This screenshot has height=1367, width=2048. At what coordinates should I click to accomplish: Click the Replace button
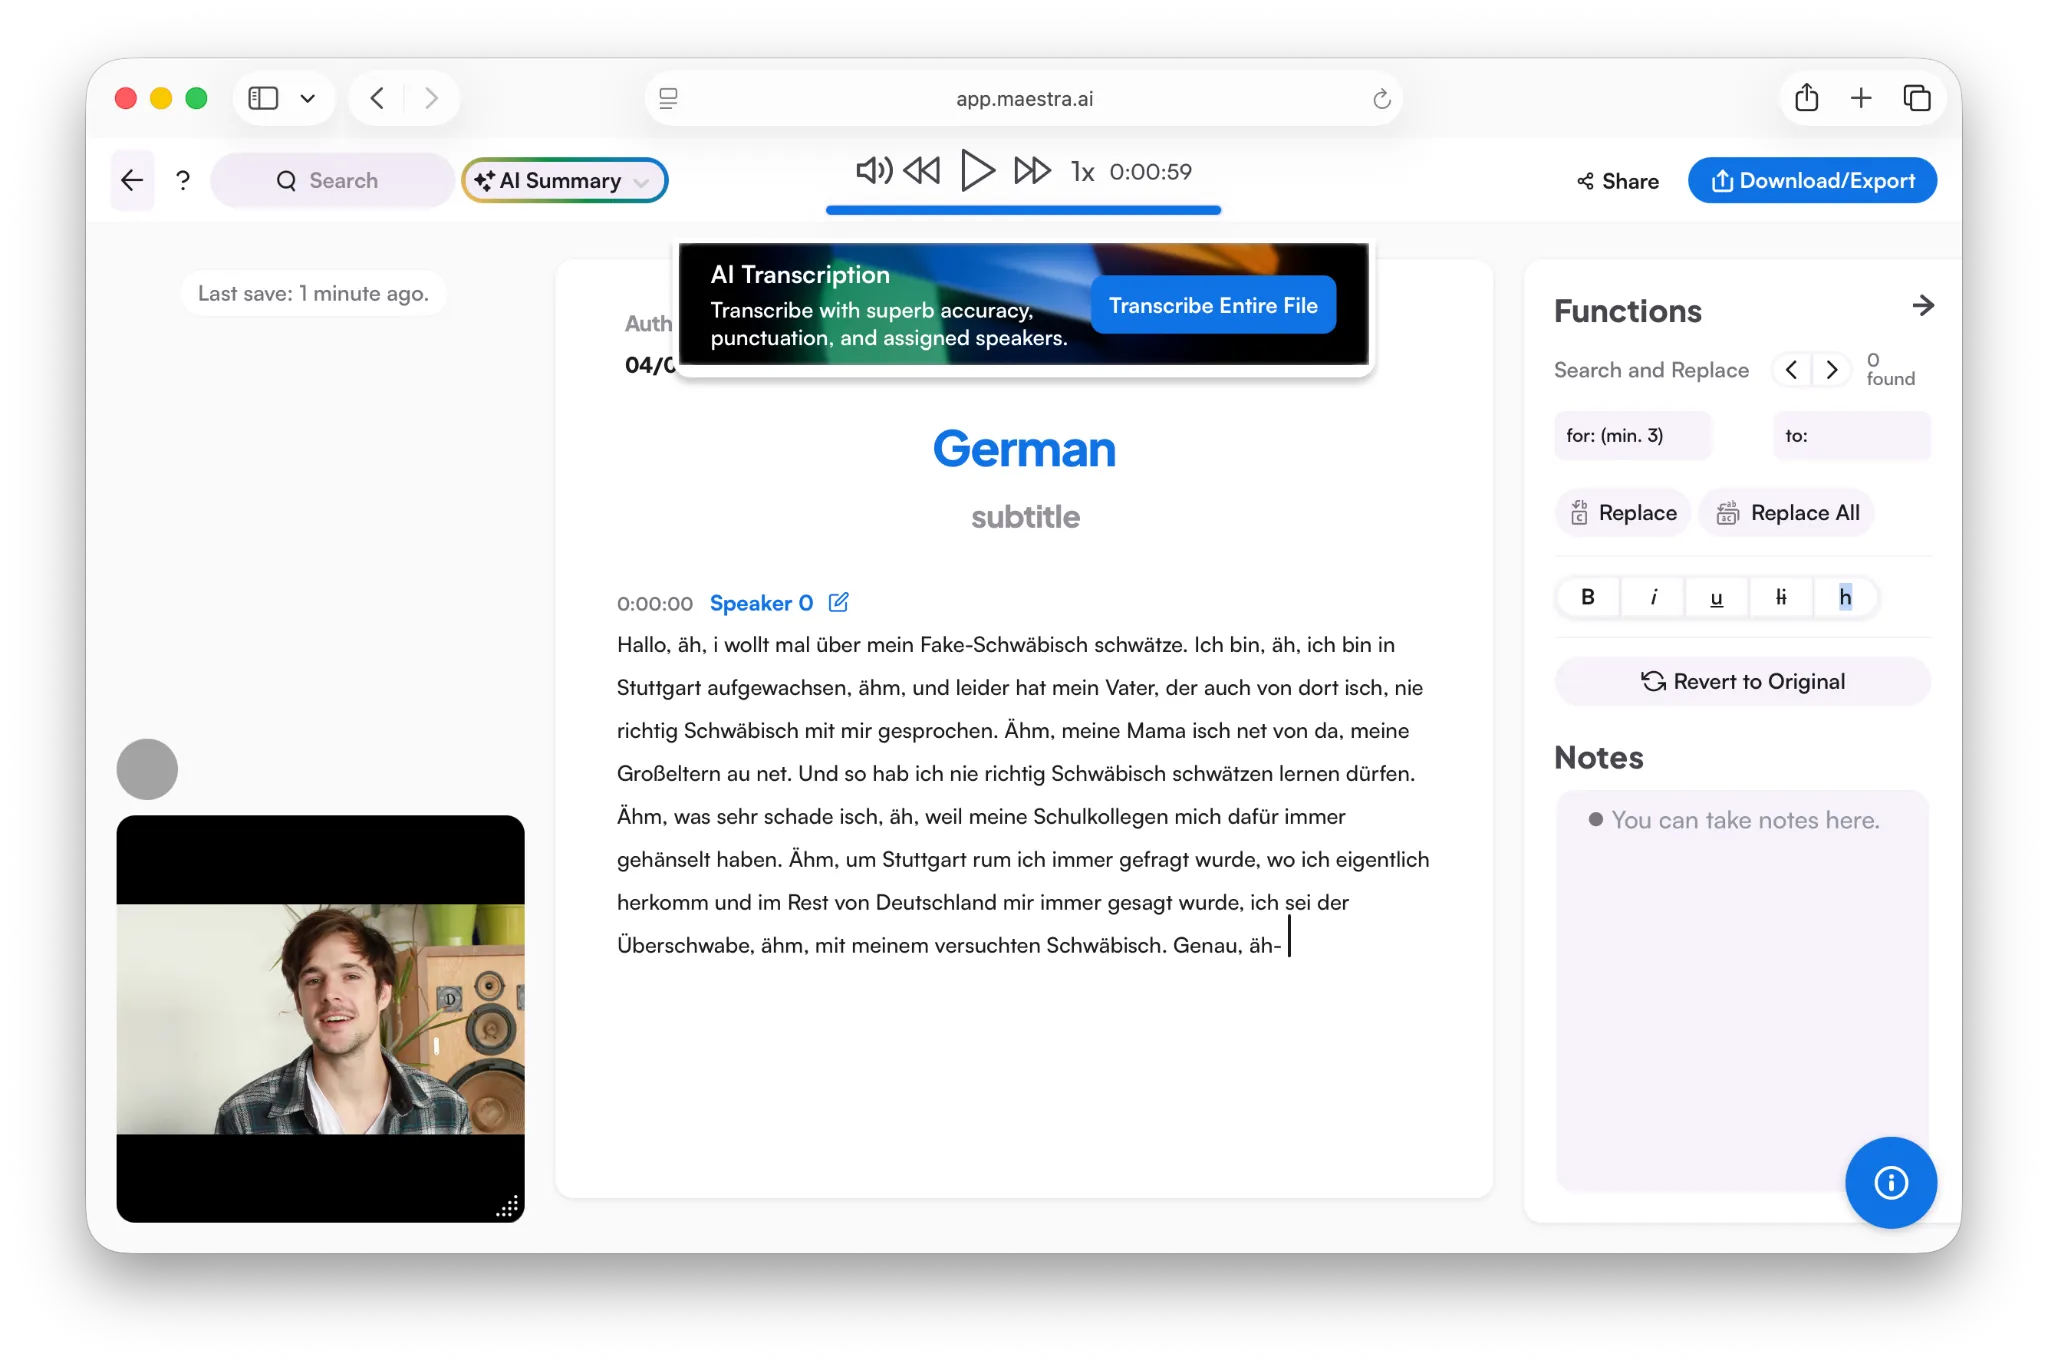coord(1623,513)
